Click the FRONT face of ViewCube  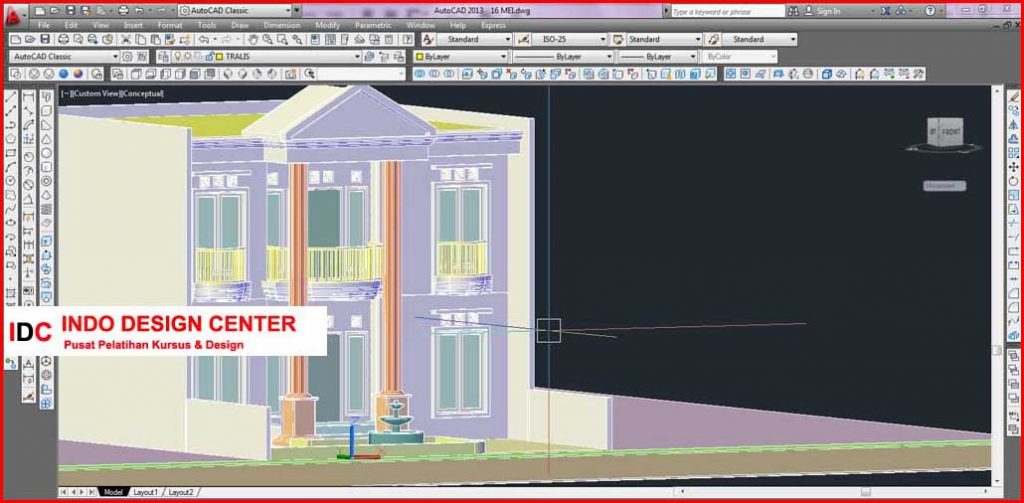[950, 132]
